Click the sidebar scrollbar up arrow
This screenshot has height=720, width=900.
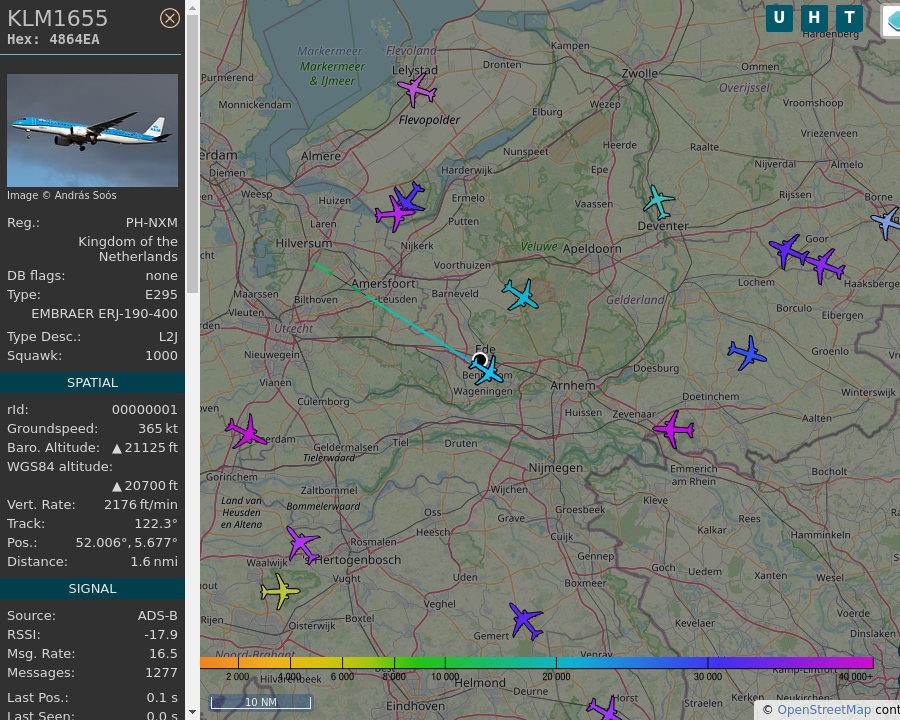(x=192, y=7)
